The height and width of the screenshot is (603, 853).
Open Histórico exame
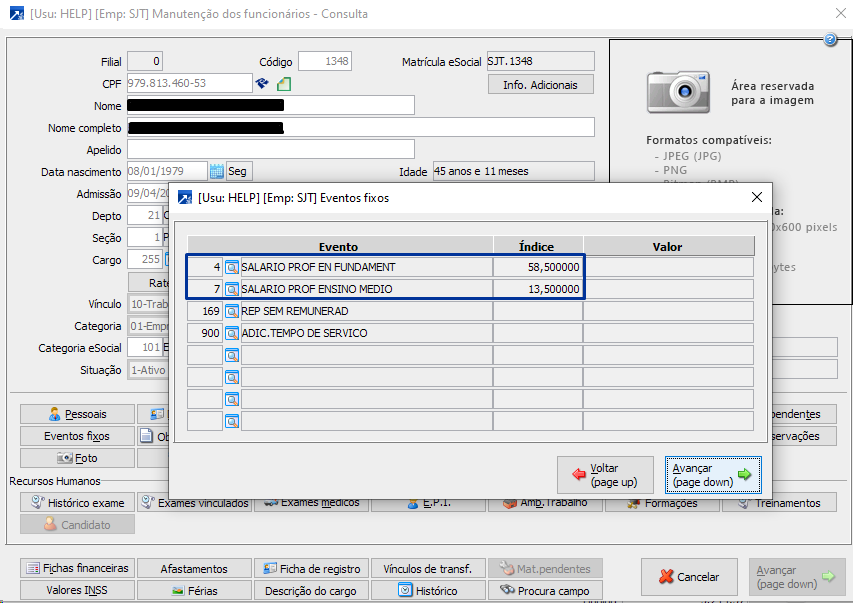pyautogui.click(x=77, y=502)
